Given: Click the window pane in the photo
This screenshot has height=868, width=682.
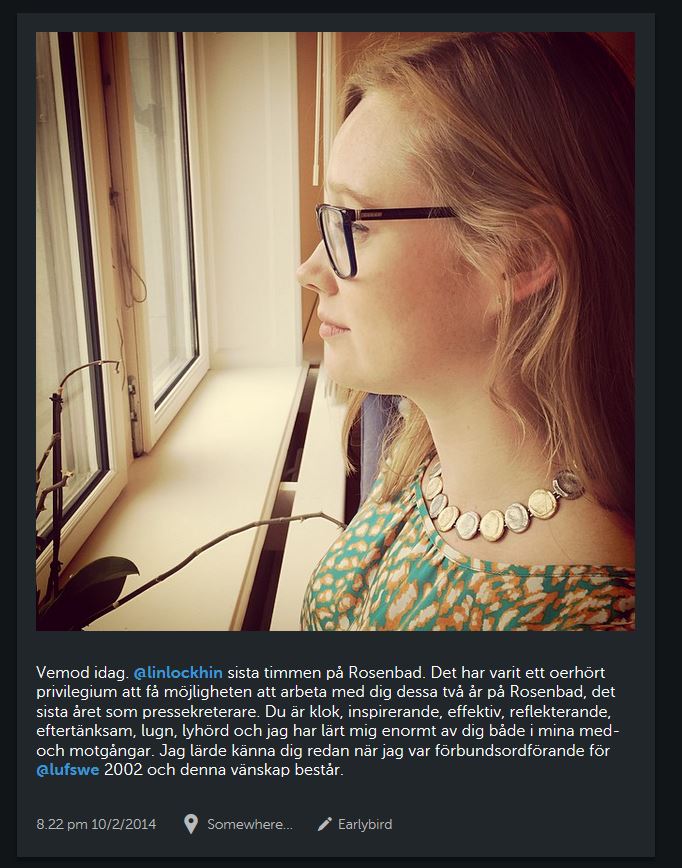Looking at the screenshot, I should tap(162, 216).
